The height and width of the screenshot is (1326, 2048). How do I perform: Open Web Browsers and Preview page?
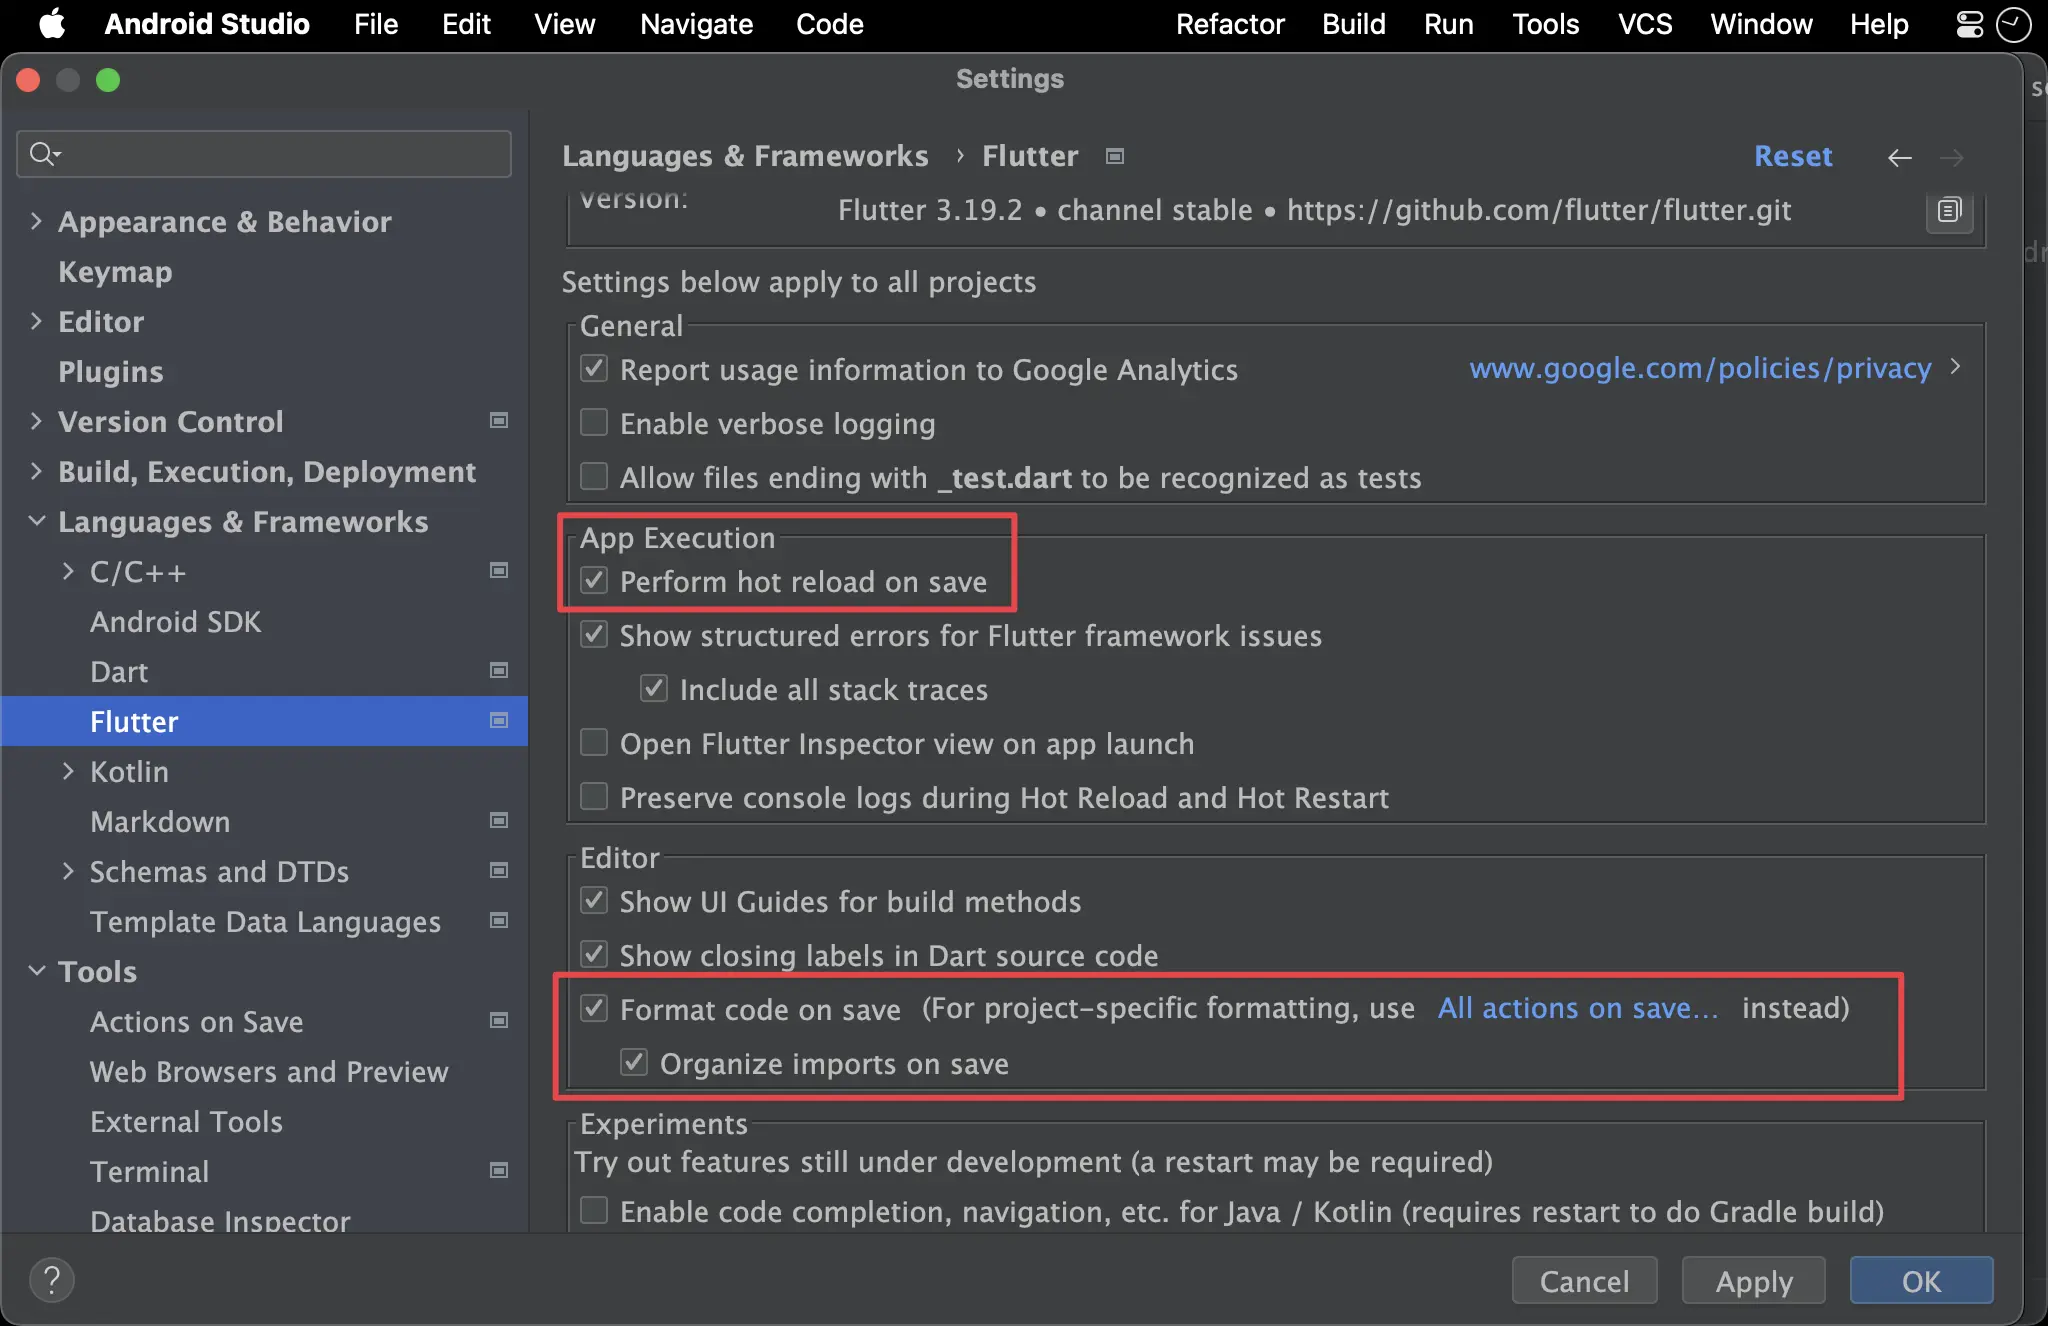point(269,1072)
